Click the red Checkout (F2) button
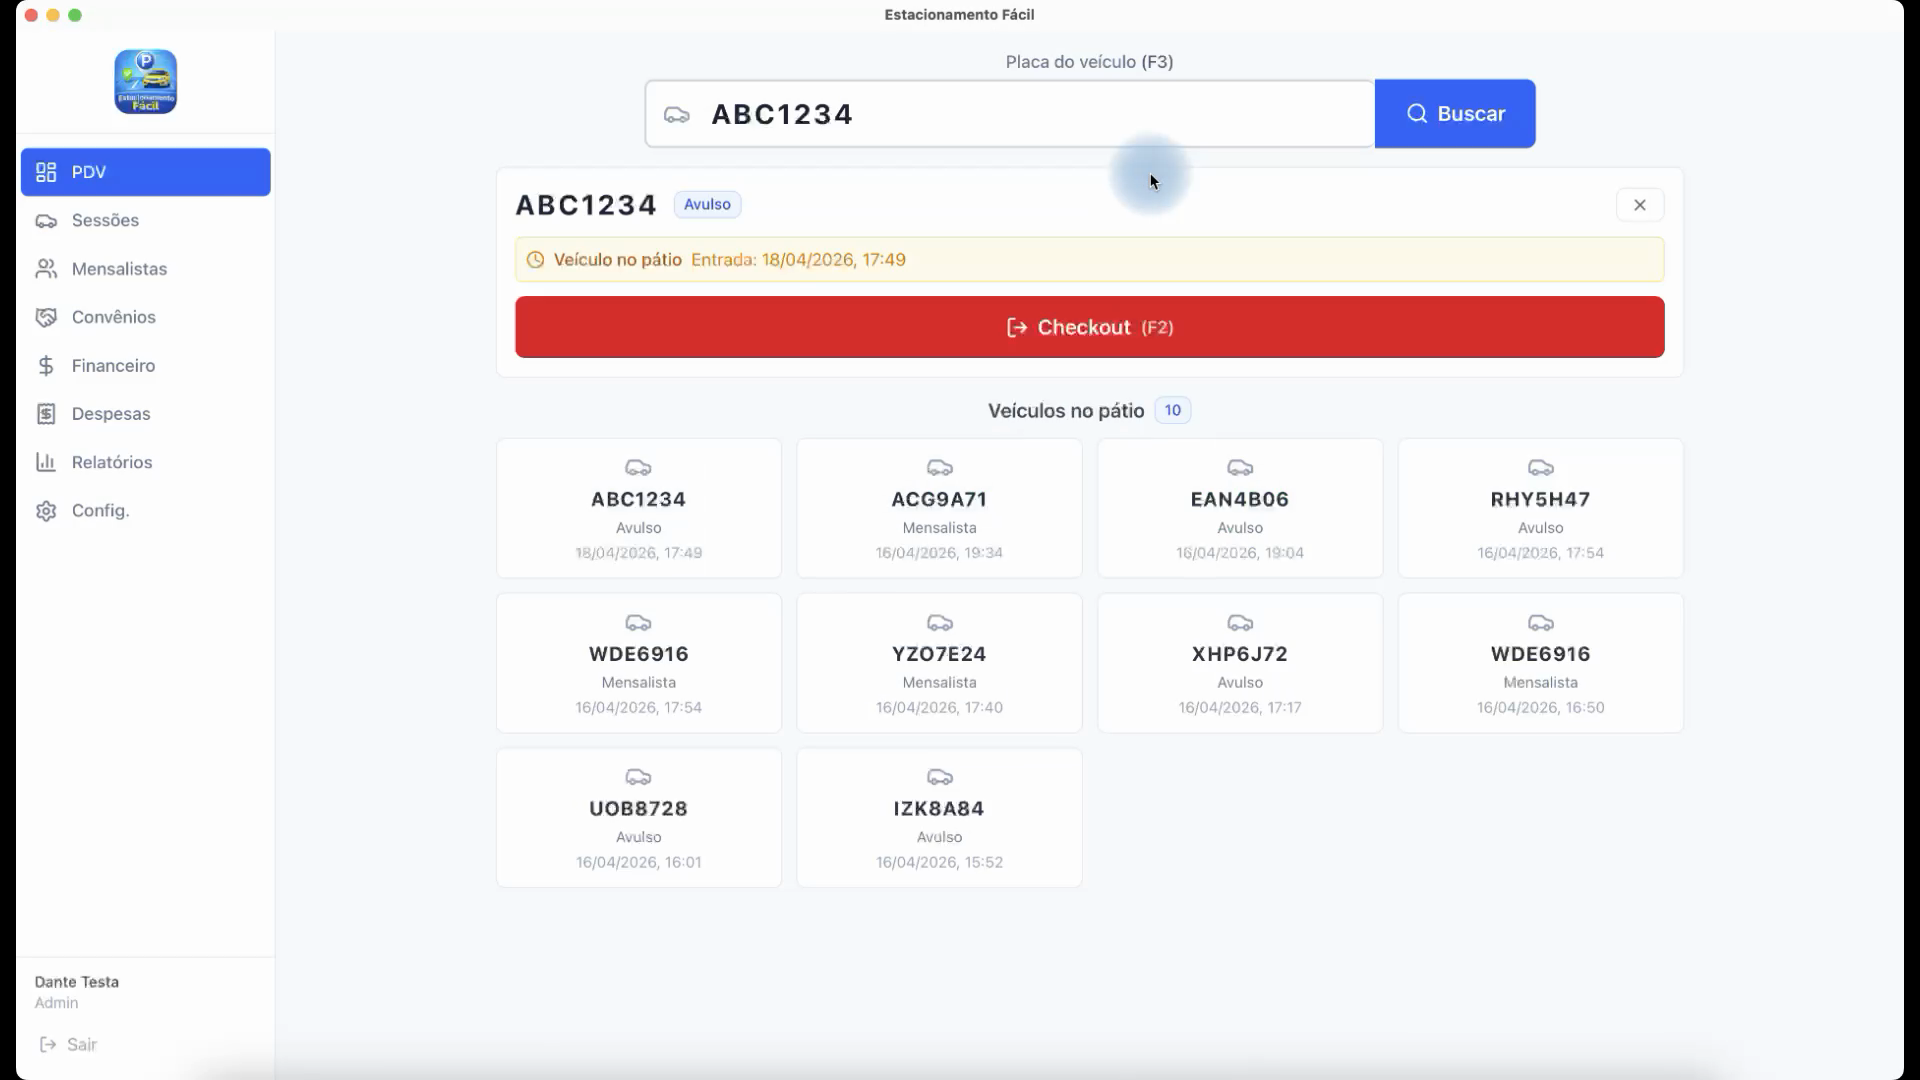This screenshot has width=1920, height=1080. click(x=1090, y=327)
